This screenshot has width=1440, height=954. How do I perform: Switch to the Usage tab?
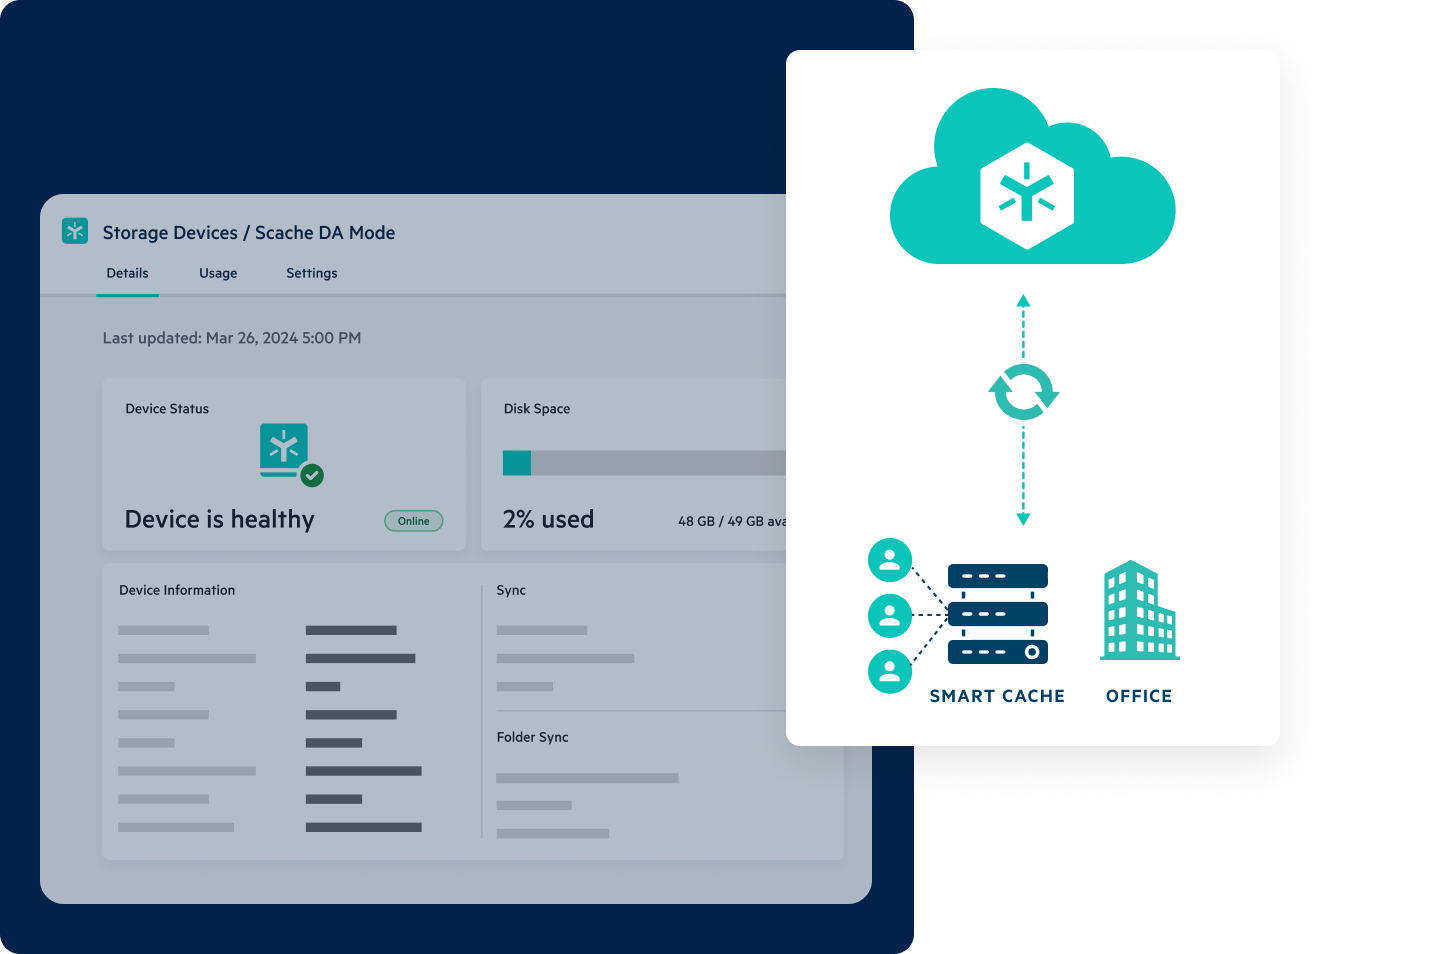pos(218,272)
